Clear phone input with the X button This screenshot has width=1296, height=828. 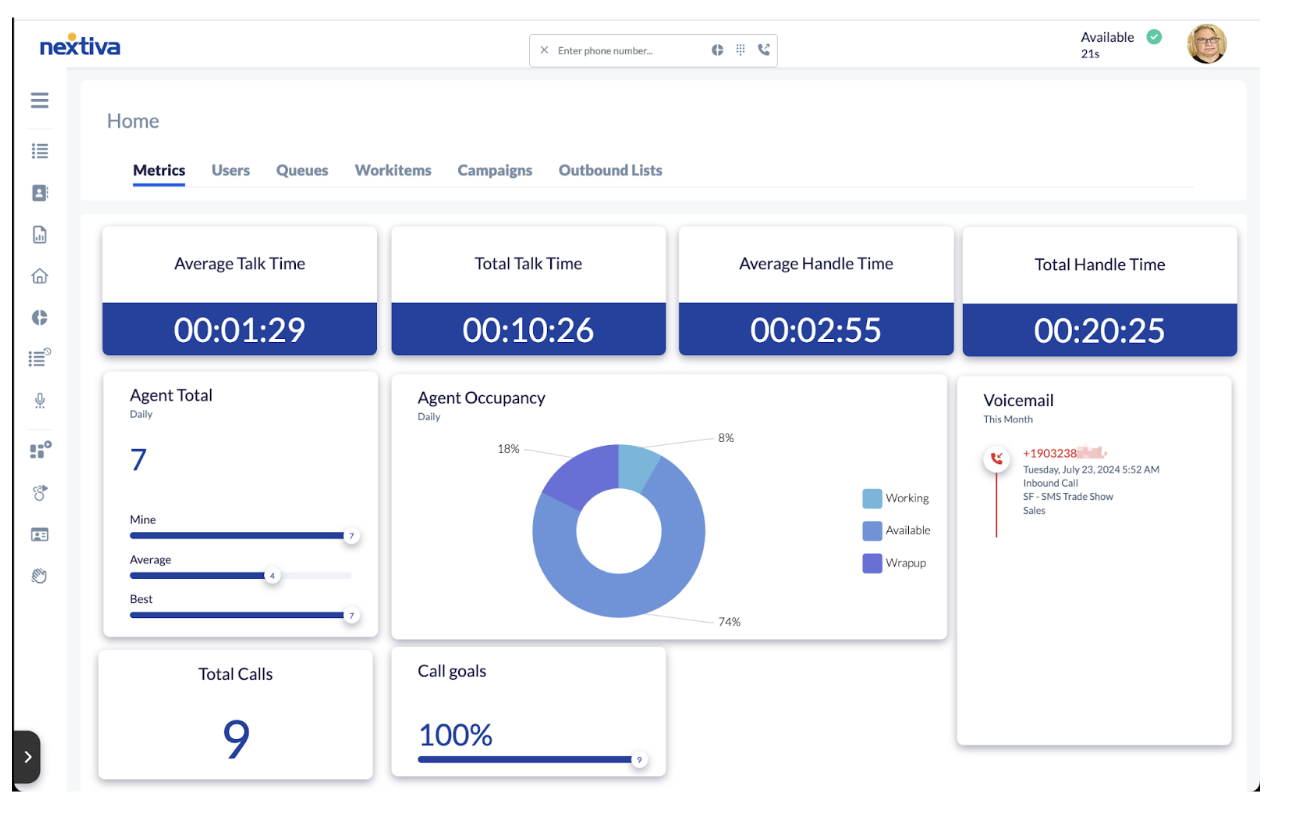pyautogui.click(x=544, y=49)
